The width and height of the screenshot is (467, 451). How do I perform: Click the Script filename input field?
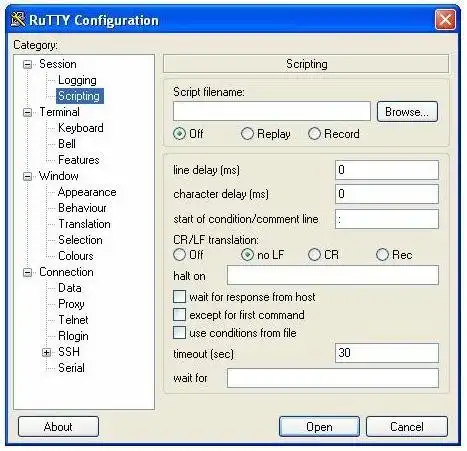[272, 111]
